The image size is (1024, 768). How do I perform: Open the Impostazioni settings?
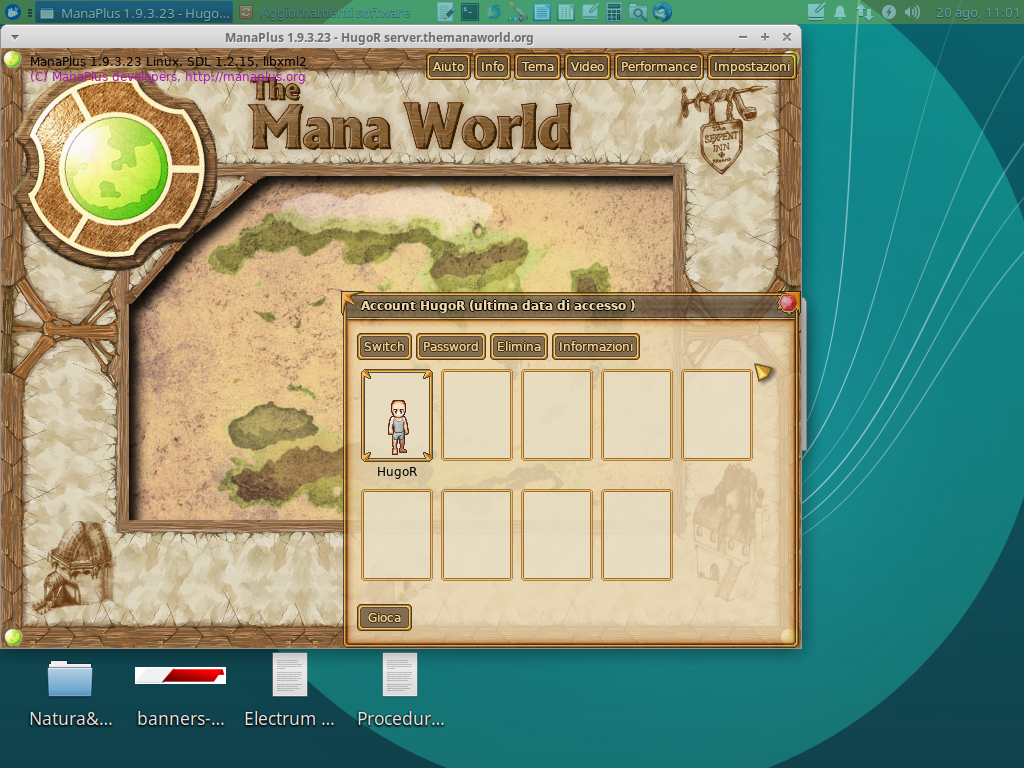pyautogui.click(x=752, y=67)
